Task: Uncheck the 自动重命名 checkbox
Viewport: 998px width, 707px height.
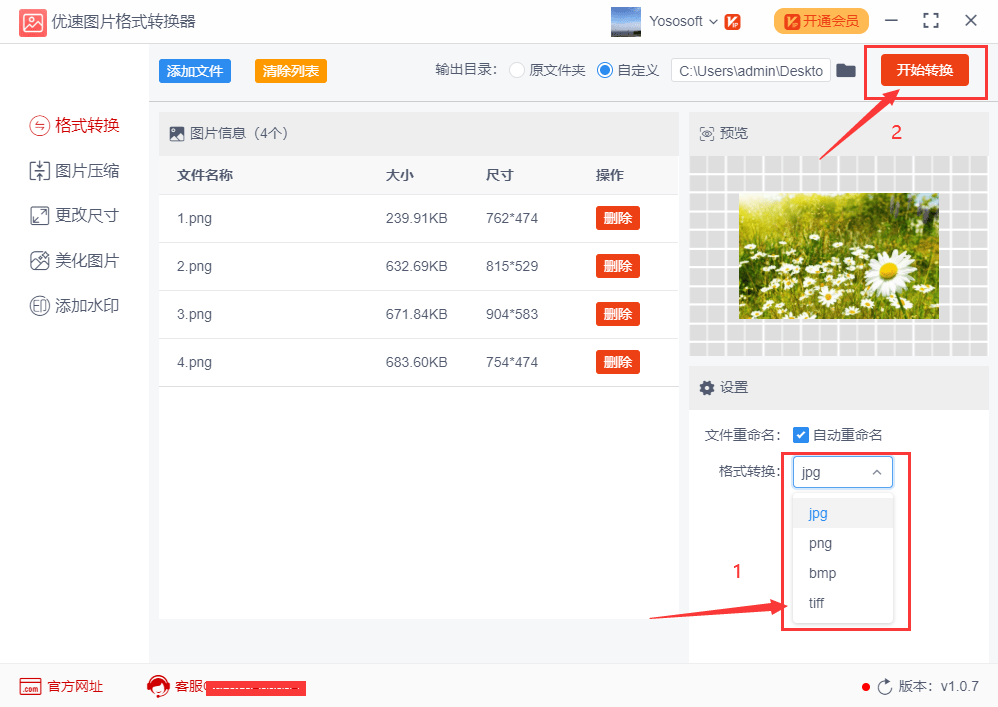Action: (801, 434)
